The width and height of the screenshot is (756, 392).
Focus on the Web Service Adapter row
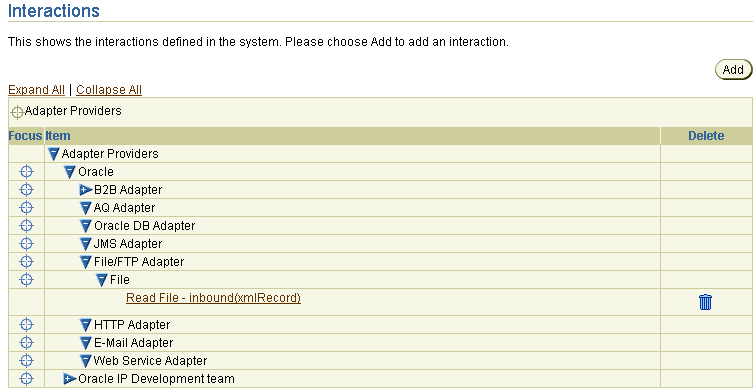(27, 361)
